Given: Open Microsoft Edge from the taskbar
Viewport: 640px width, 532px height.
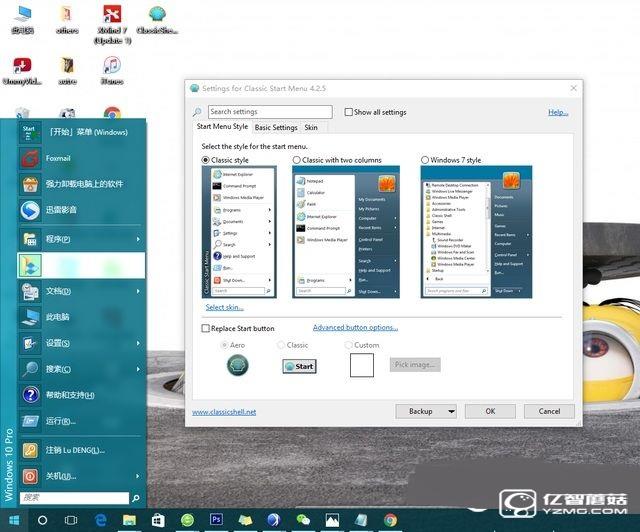Looking at the screenshot, I should pos(100,520).
